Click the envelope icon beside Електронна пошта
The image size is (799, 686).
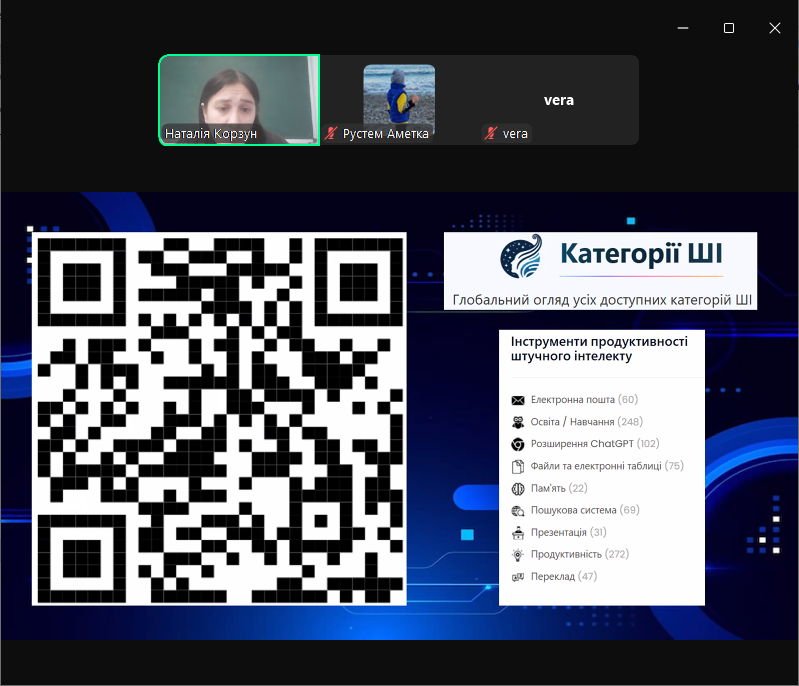click(518, 400)
